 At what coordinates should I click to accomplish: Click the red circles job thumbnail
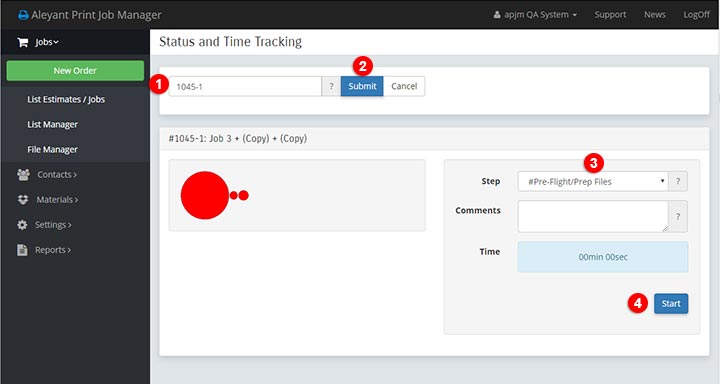(x=214, y=195)
